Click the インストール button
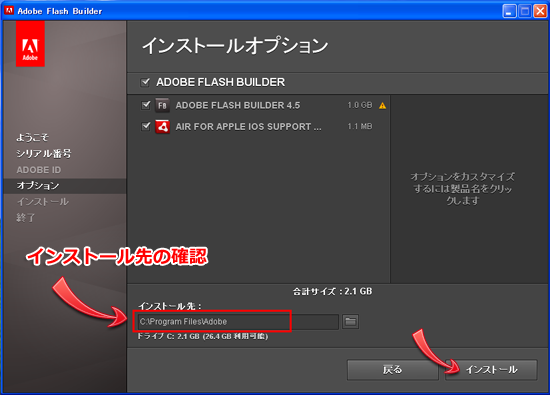Screen dimensions: 550x395 tap(491, 370)
